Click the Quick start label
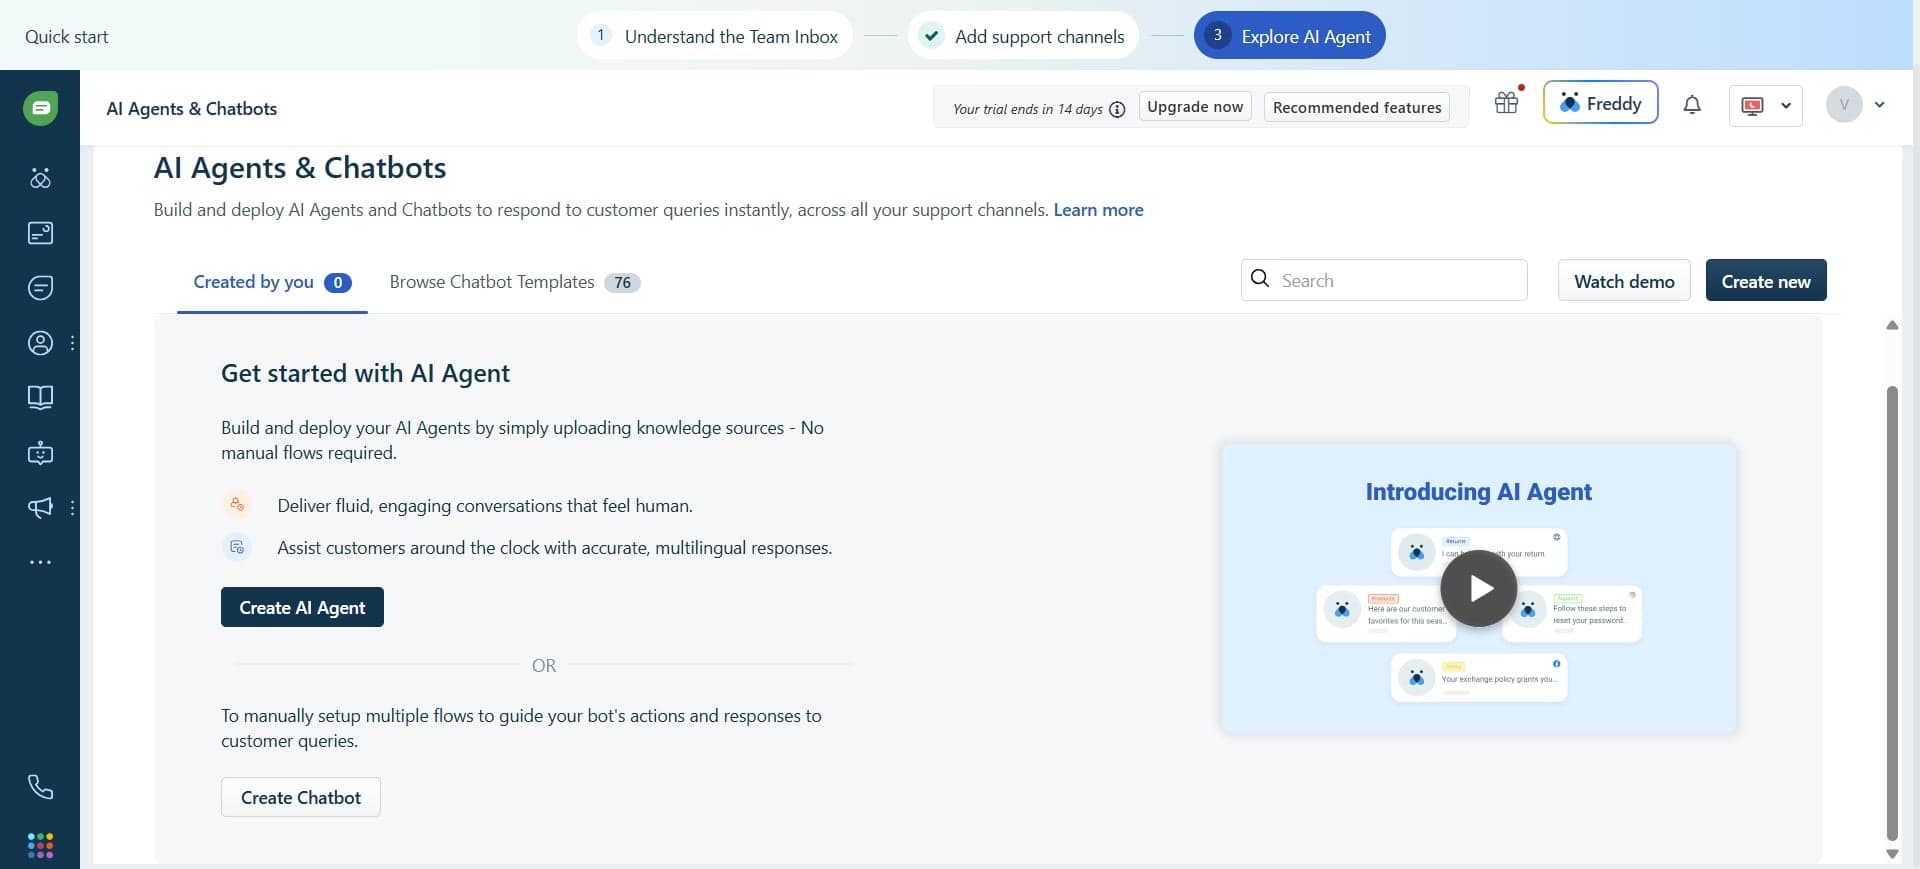The height and width of the screenshot is (869, 1920). pos(66,37)
